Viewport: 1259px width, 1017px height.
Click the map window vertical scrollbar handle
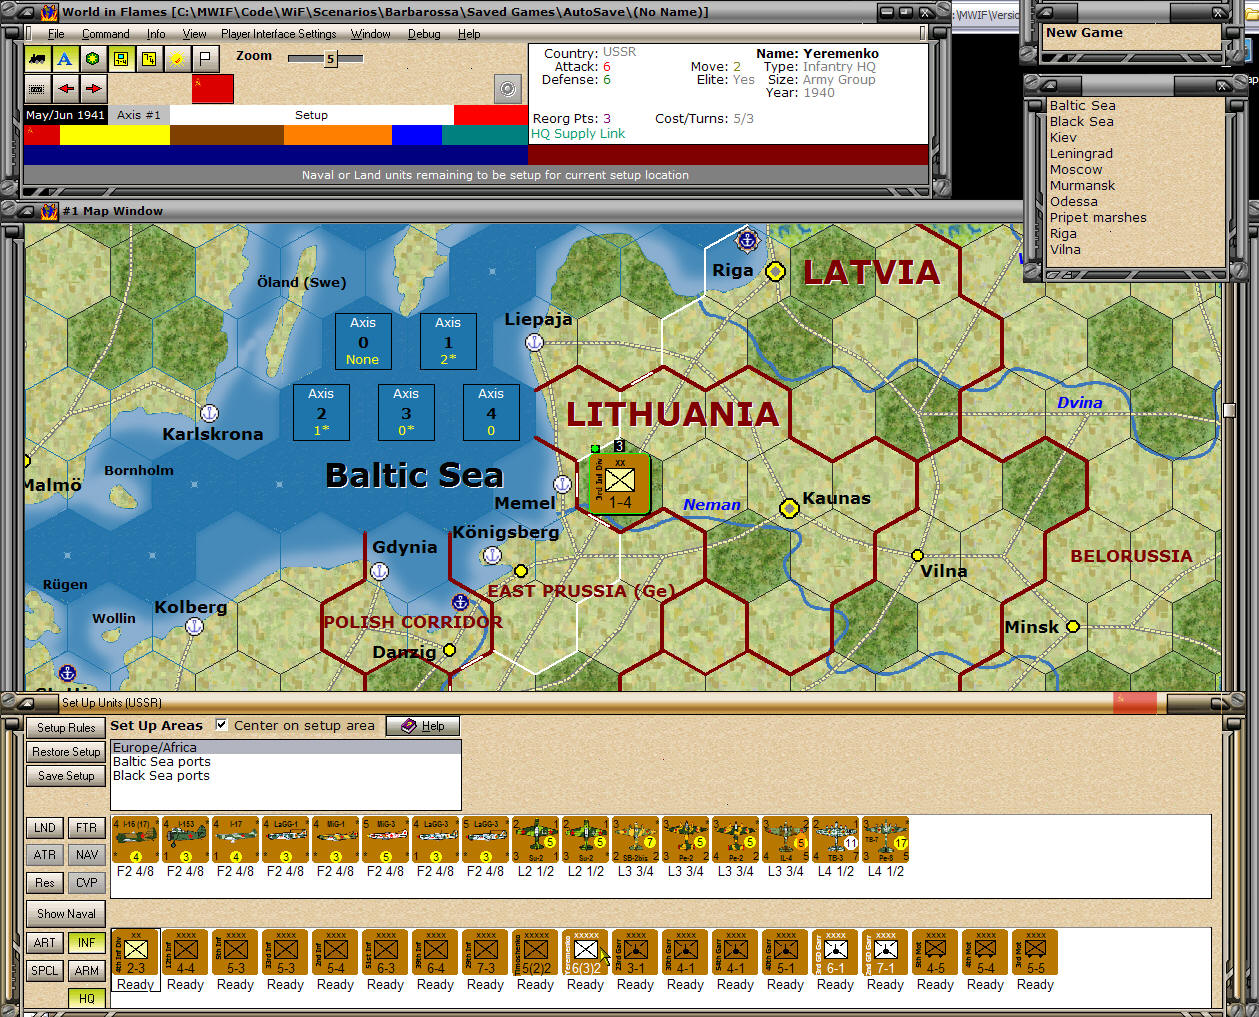1229,410
